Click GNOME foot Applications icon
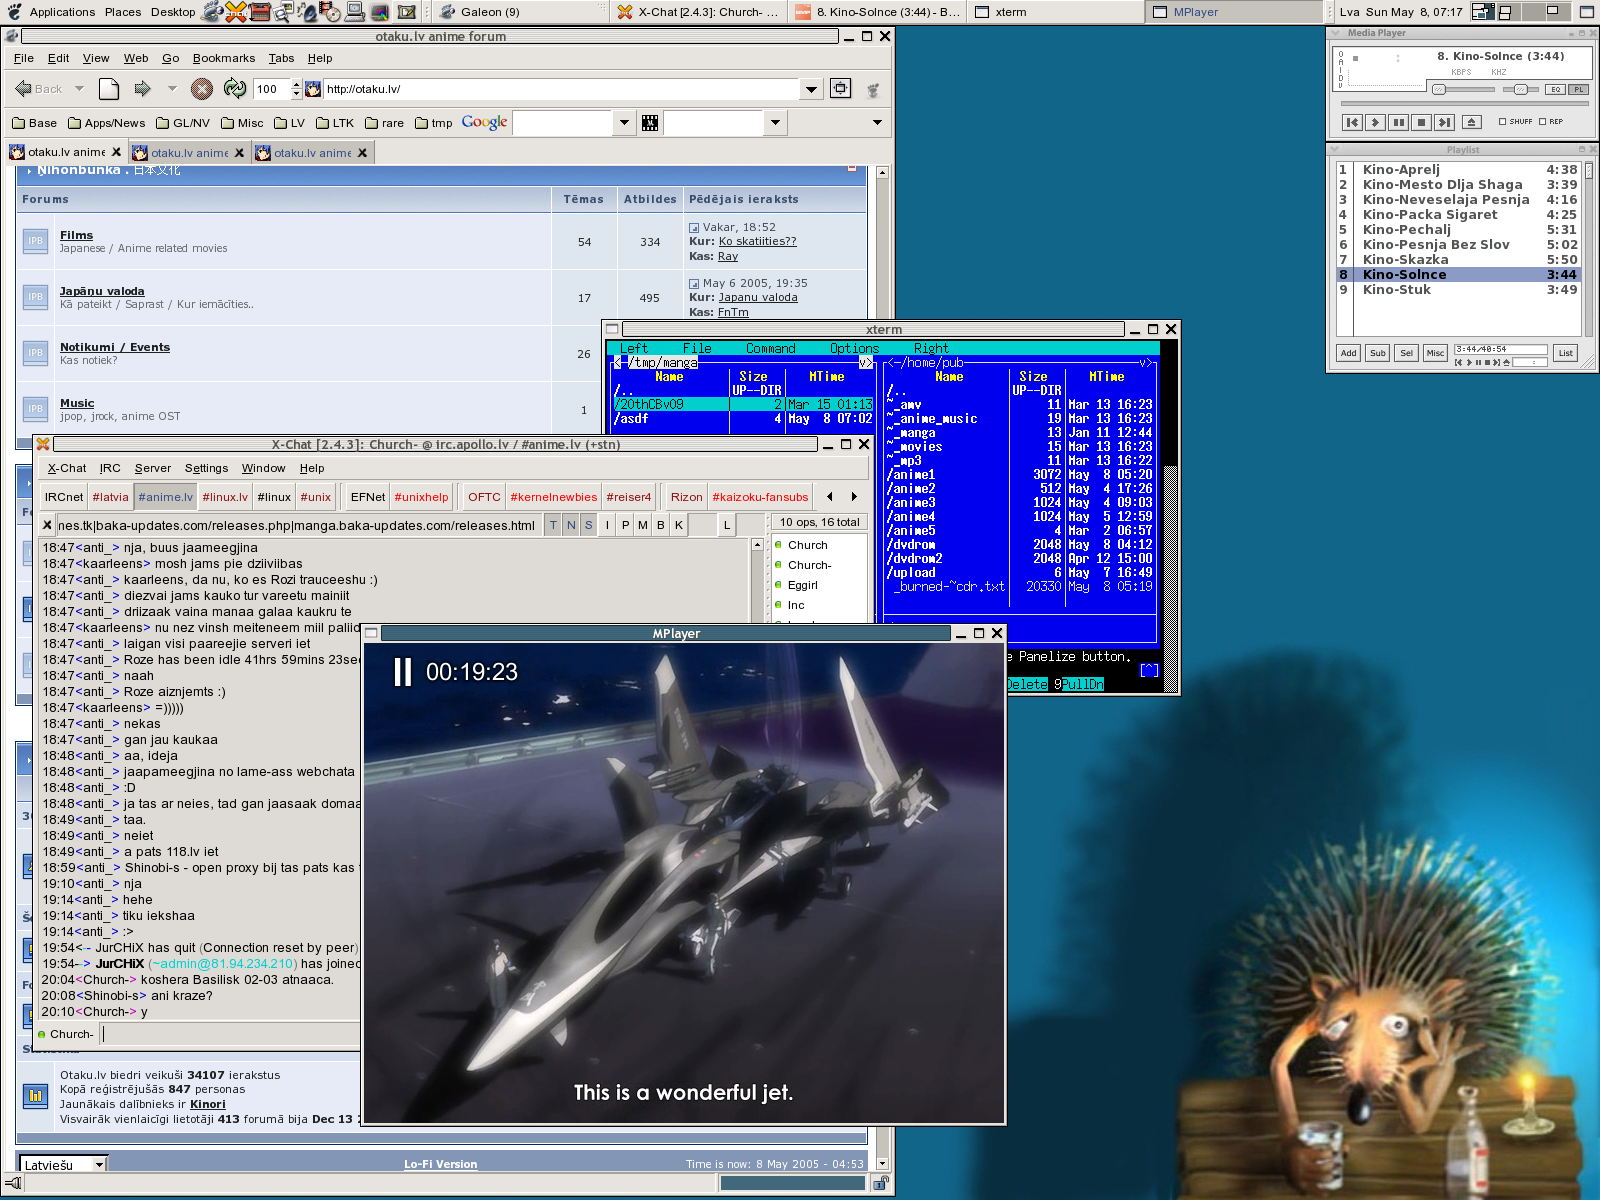 pos(13,12)
